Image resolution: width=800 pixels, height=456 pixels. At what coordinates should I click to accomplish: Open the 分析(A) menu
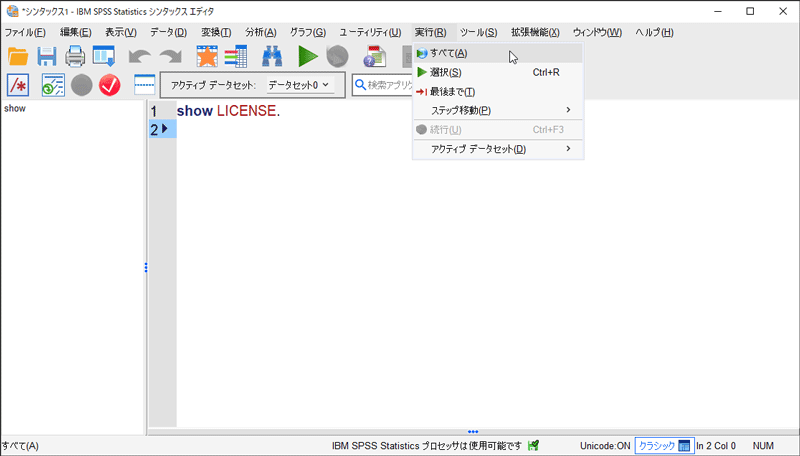tap(261, 33)
